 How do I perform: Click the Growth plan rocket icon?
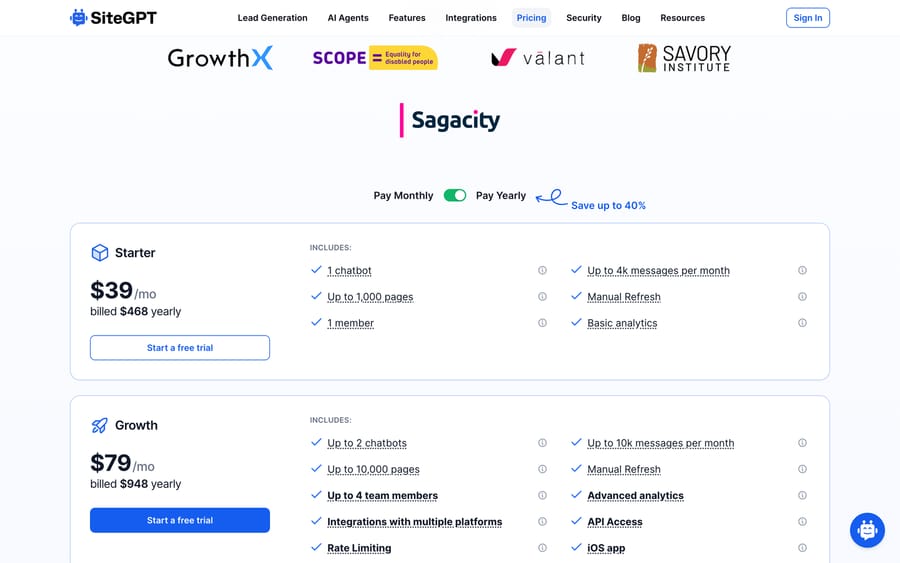[100, 425]
